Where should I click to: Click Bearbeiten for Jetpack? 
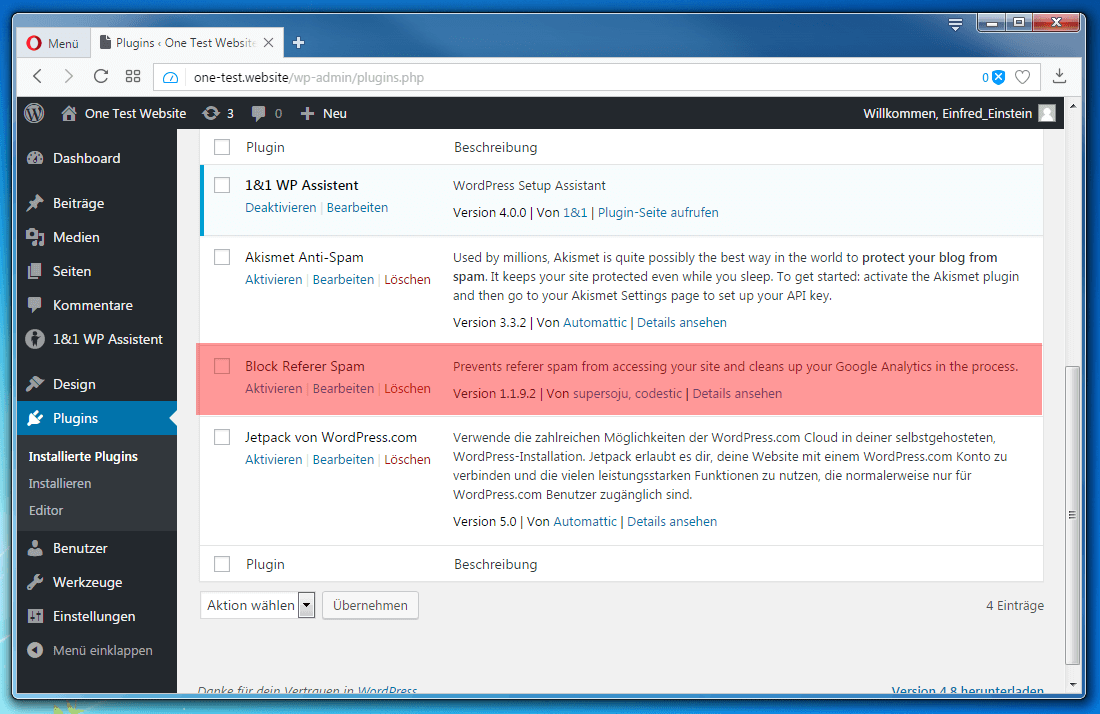(x=343, y=459)
